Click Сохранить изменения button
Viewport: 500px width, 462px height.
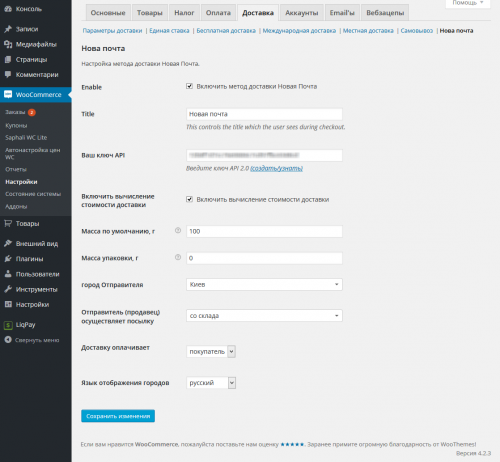coord(118,416)
